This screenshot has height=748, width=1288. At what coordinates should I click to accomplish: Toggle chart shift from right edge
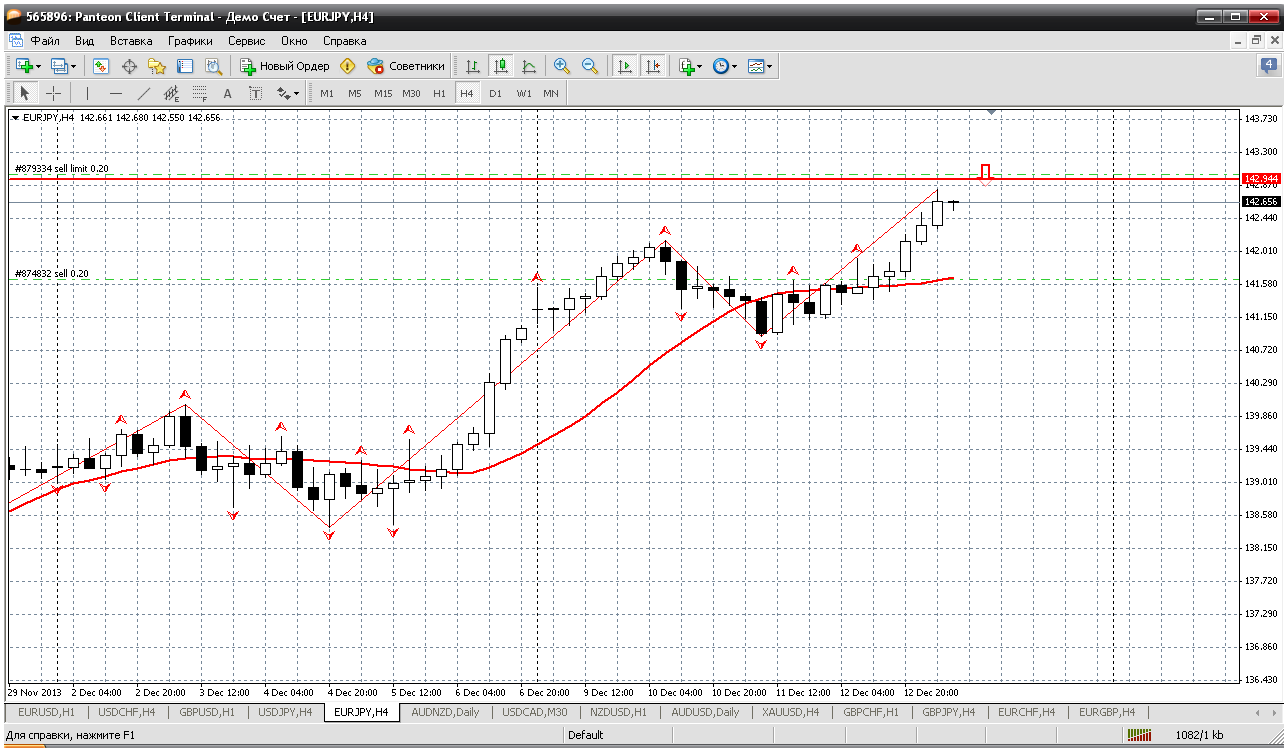pos(653,66)
